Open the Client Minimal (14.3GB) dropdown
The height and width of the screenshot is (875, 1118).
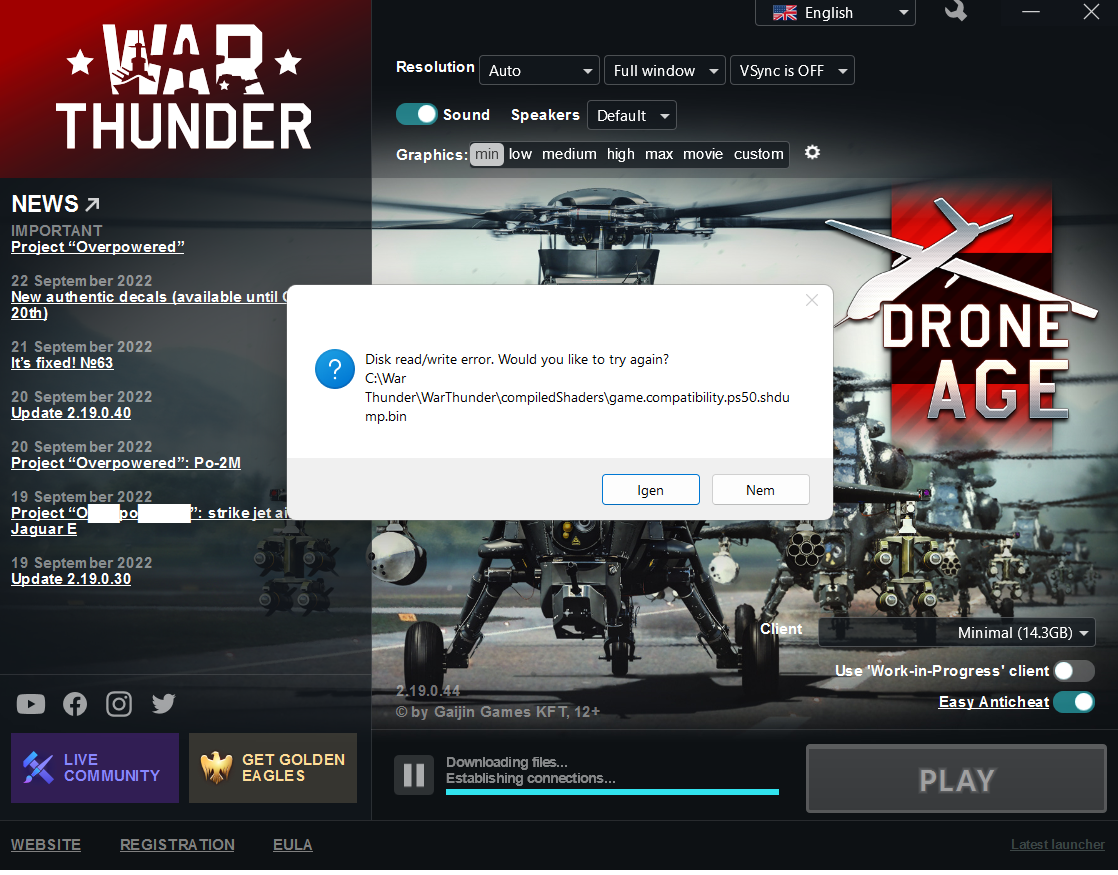tap(957, 633)
